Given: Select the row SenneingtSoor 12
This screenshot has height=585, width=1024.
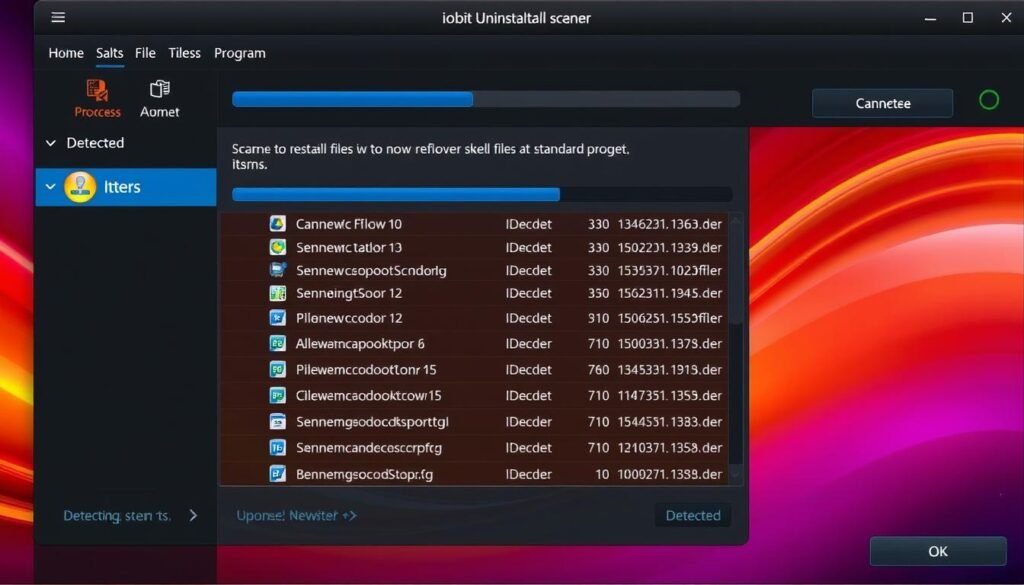Looking at the screenshot, I should tap(474, 293).
